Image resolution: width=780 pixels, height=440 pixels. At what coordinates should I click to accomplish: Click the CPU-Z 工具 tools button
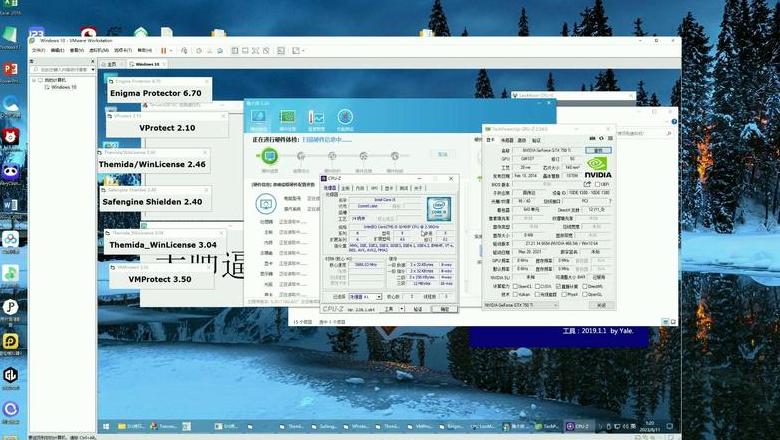coord(390,309)
